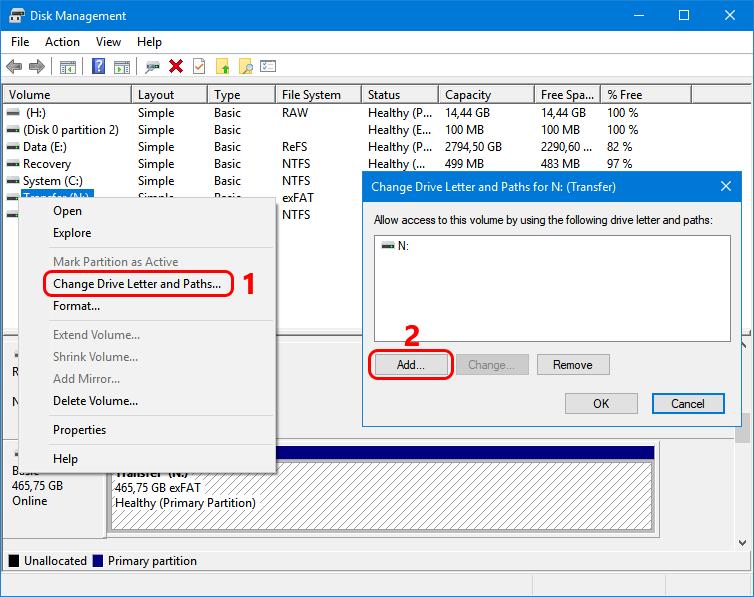Image resolution: width=754 pixels, height=597 pixels.
Task: Click the red X Delete toolbar icon
Action: pos(176,66)
